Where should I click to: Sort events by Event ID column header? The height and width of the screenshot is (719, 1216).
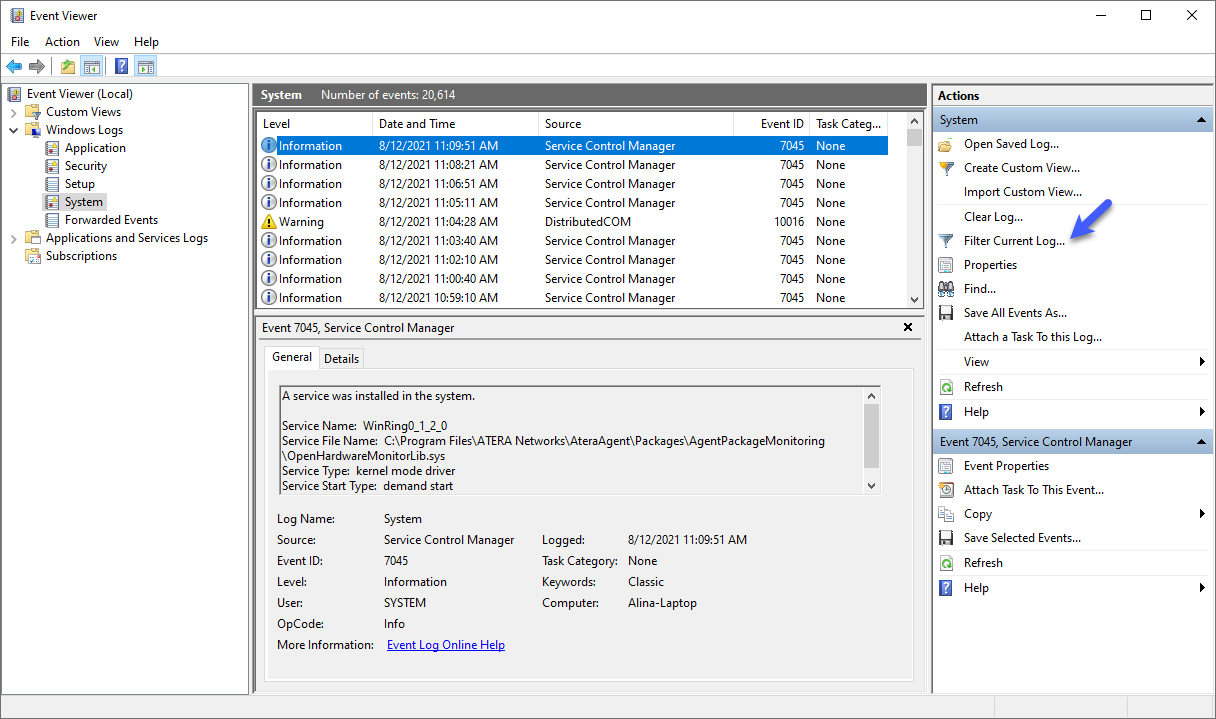771,124
